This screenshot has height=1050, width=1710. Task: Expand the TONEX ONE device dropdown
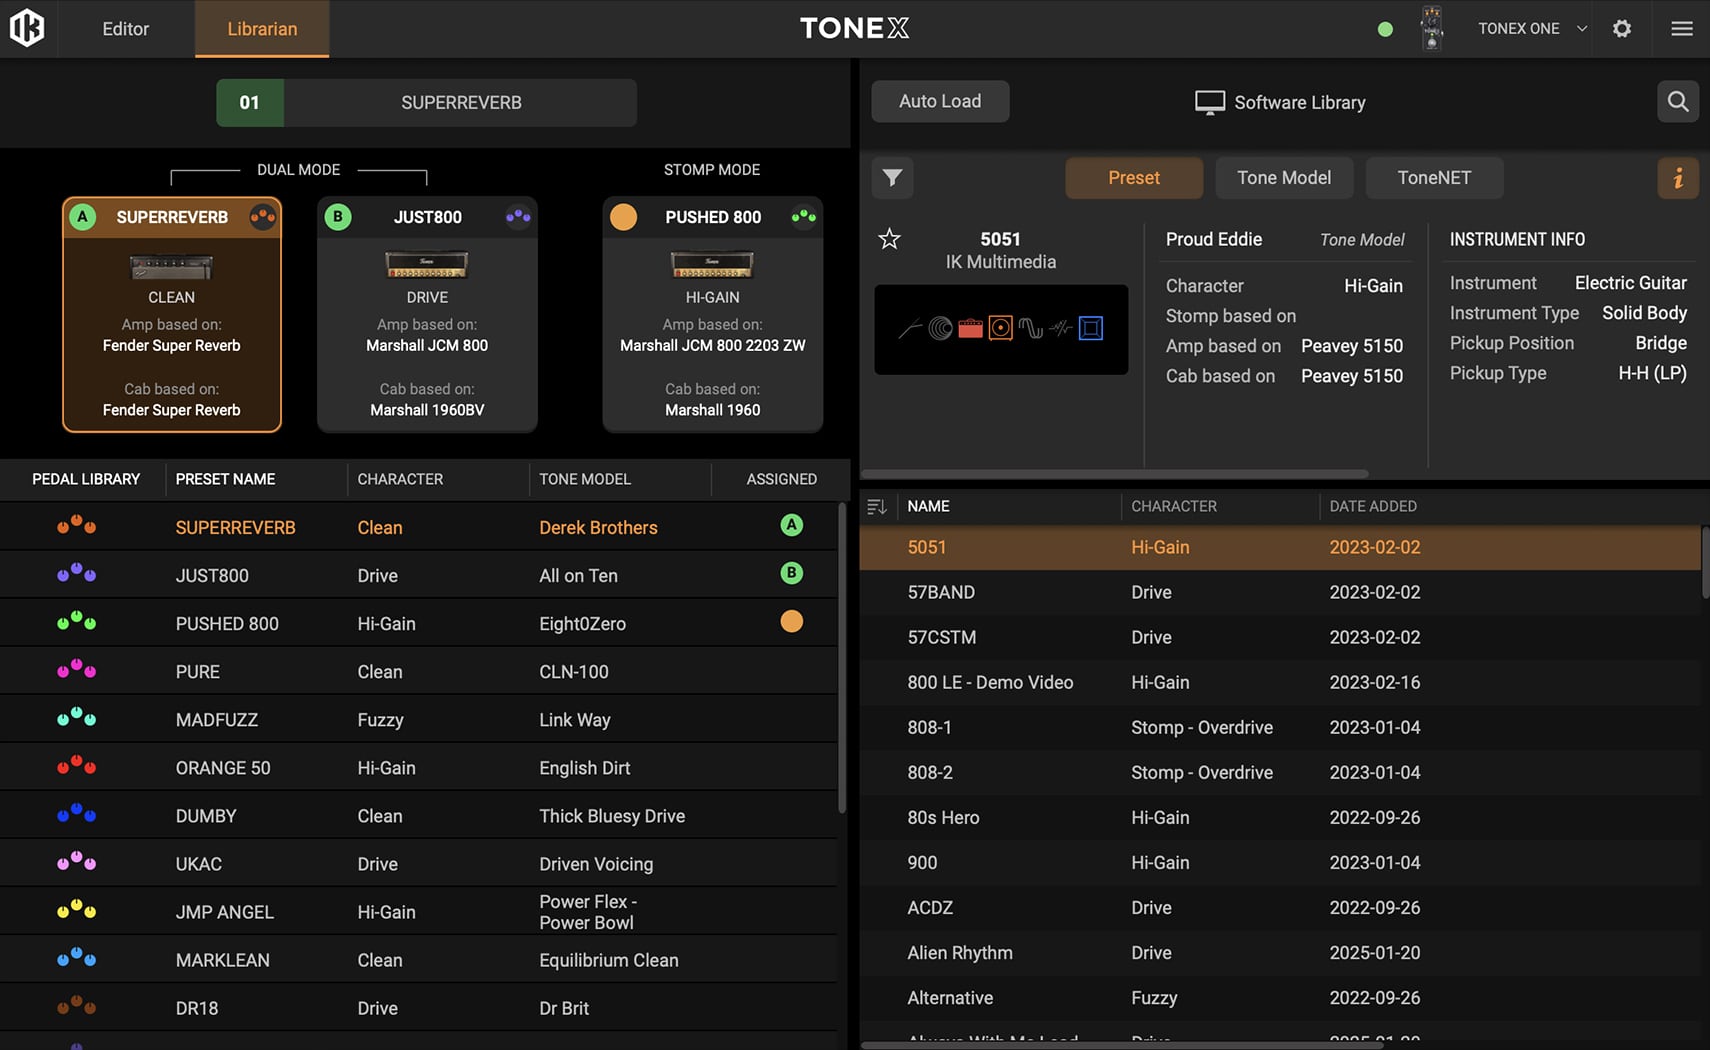(1581, 28)
